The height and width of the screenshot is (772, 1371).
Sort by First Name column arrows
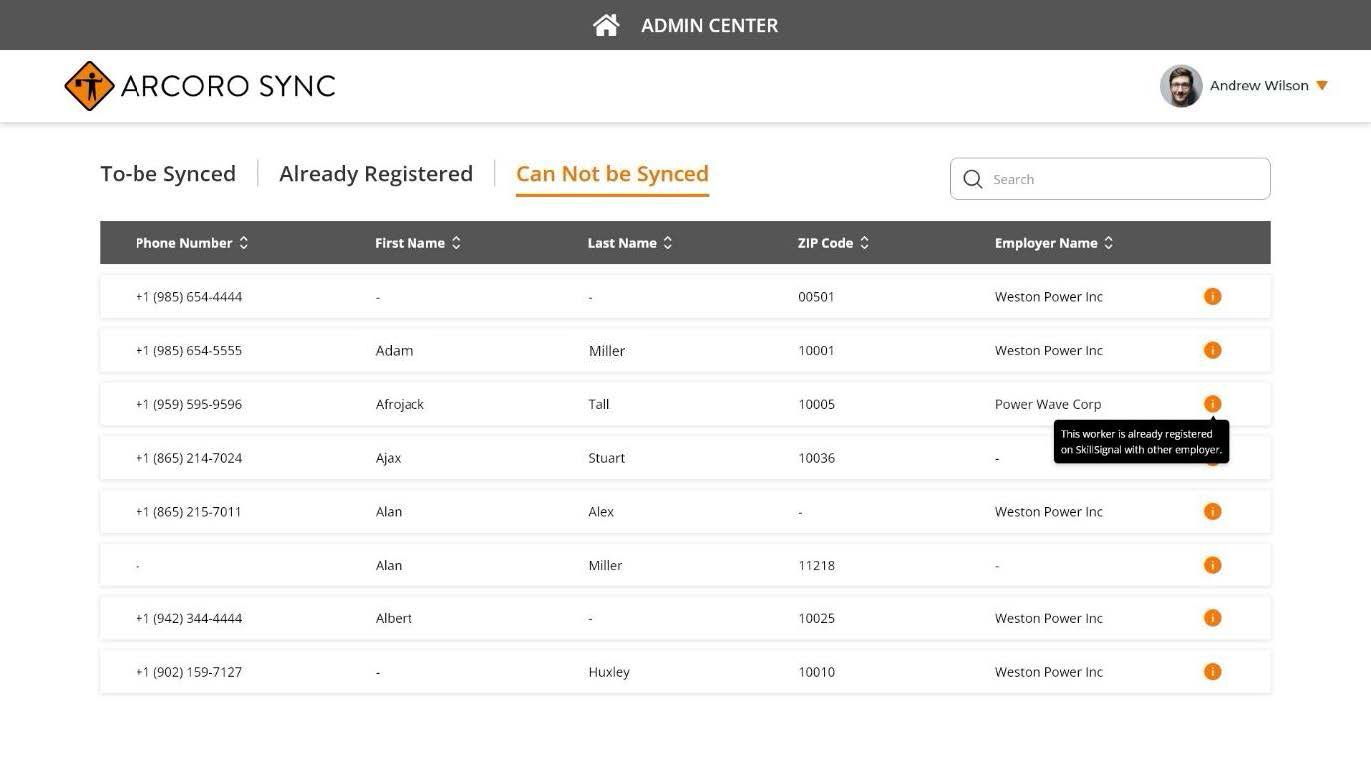(456, 243)
